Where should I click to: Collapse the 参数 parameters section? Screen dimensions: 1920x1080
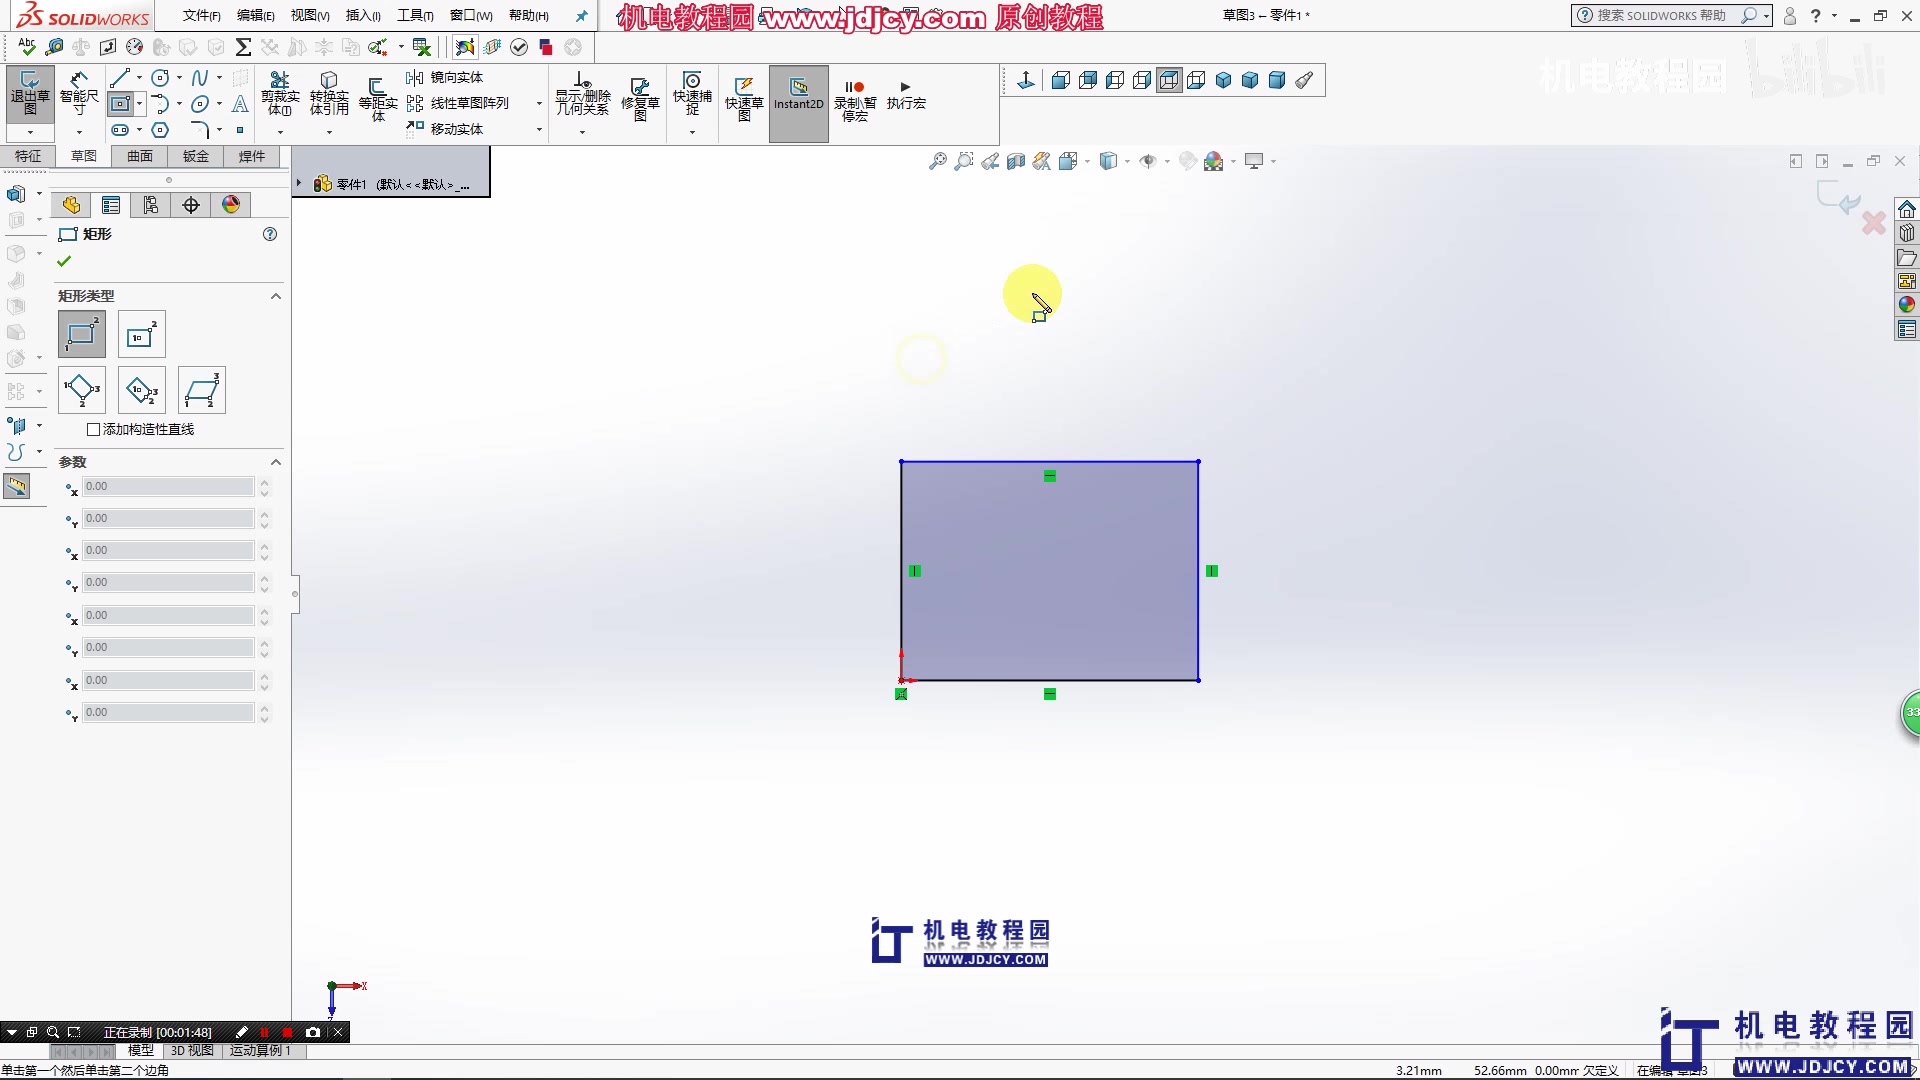pos(275,461)
